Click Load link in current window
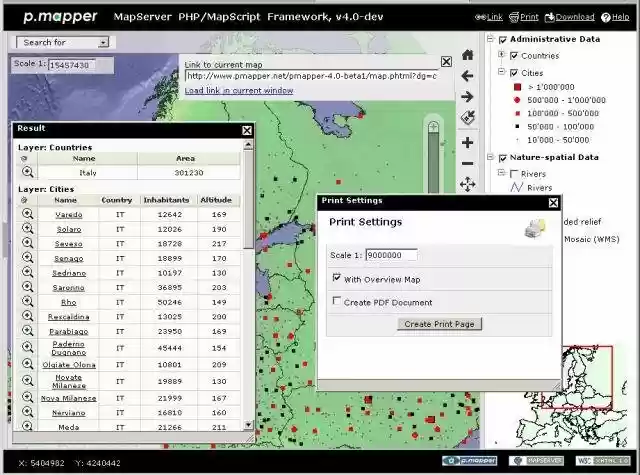This screenshot has height=475, width=640. point(239,91)
